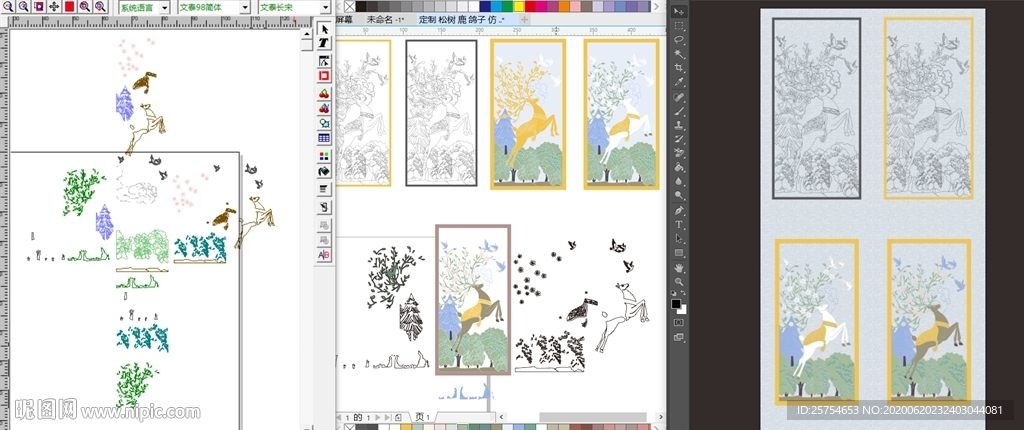Switch to the 未命名 -1 document tab

coord(385,19)
